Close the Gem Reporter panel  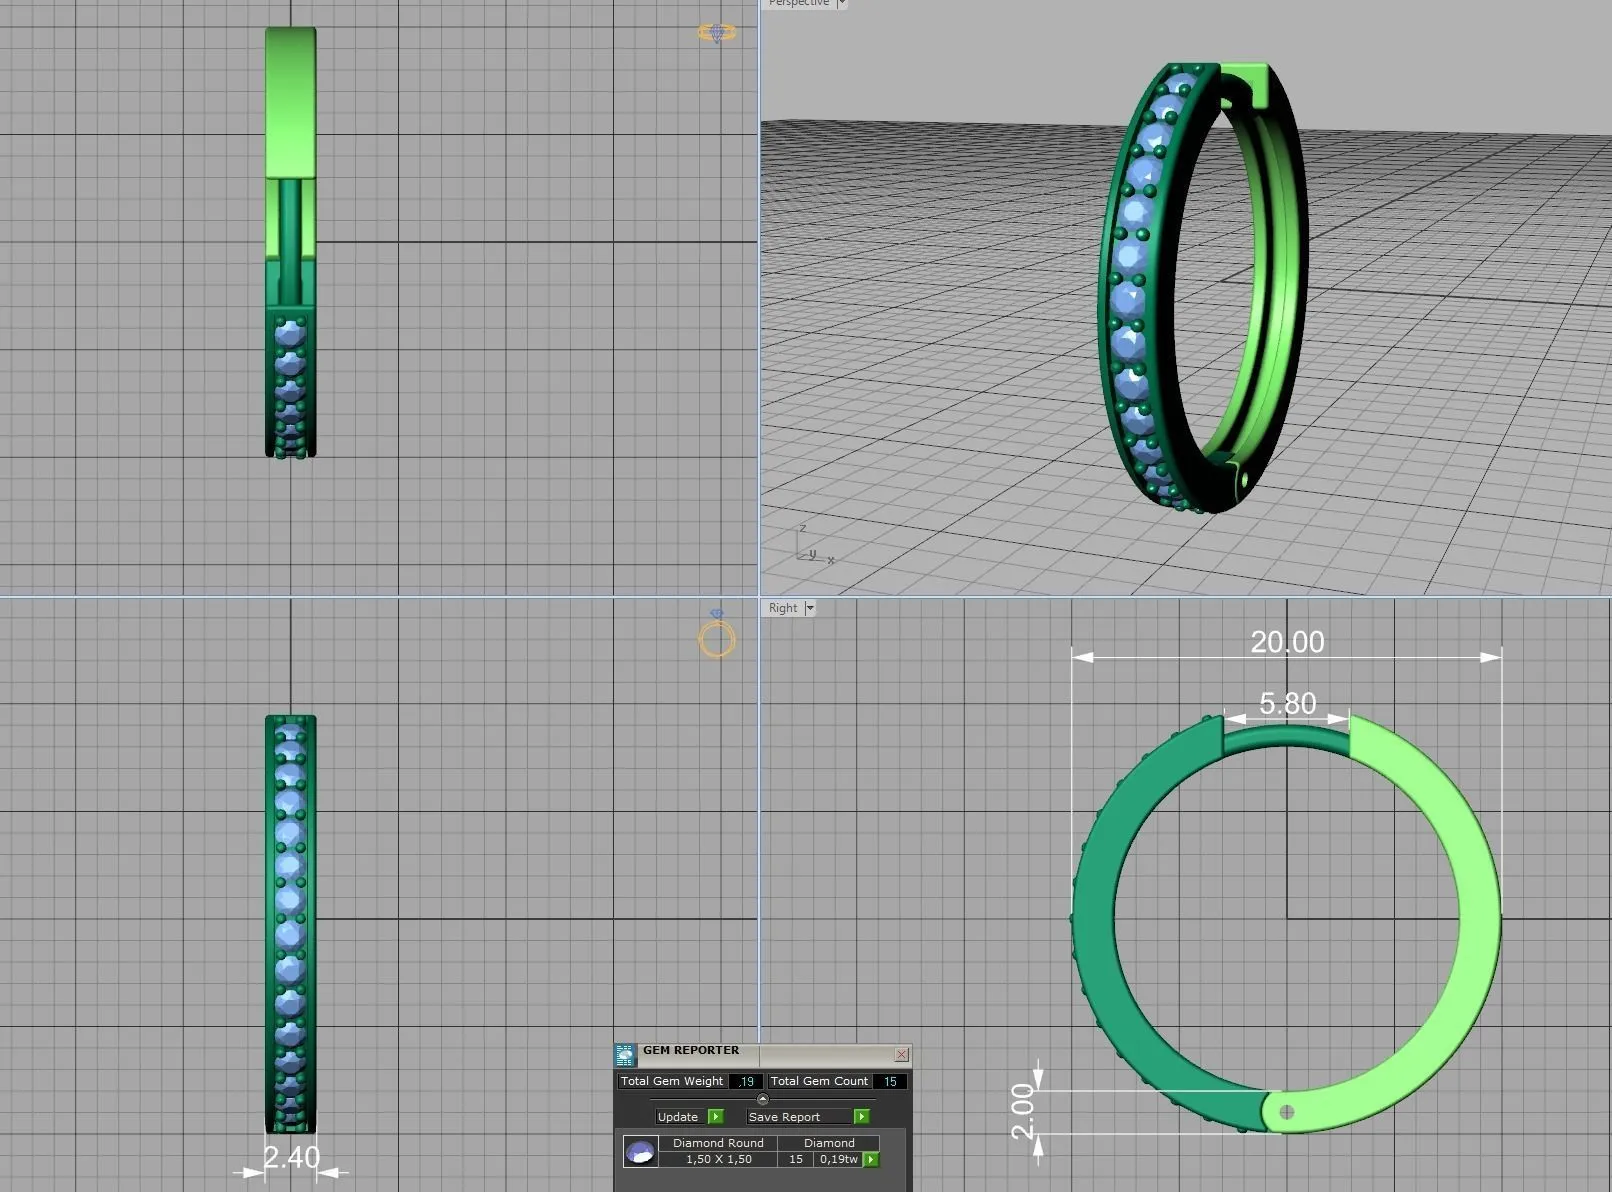(901, 1054)
